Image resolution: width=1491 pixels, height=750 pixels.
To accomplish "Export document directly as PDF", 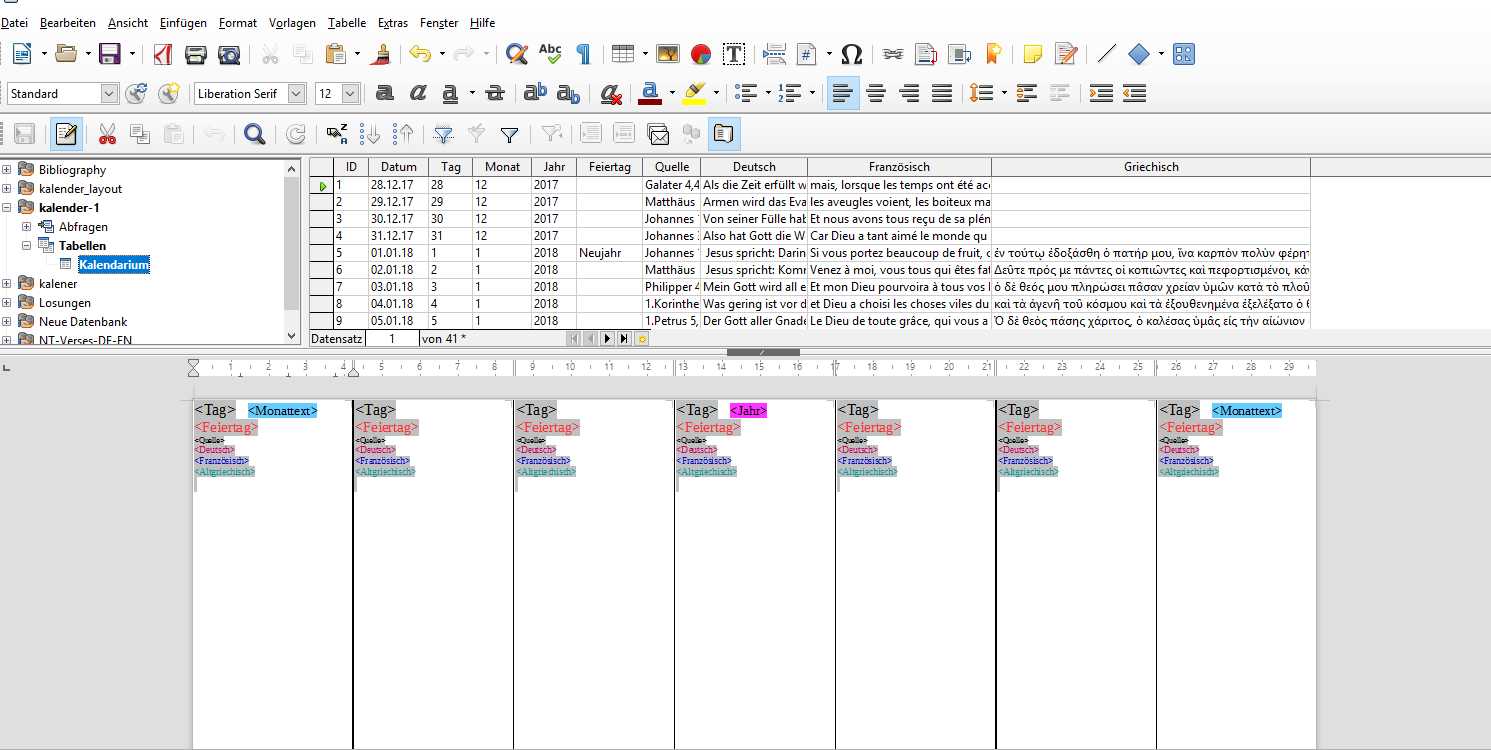I will tap(163, 54).
